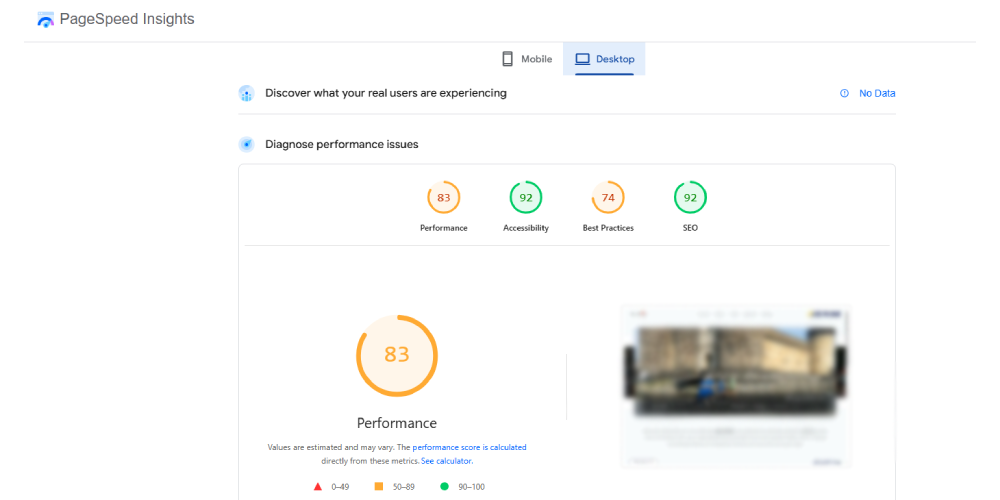
Task: Jump to Accessibility score gauge 92
Action: click(x=525, y=198)
